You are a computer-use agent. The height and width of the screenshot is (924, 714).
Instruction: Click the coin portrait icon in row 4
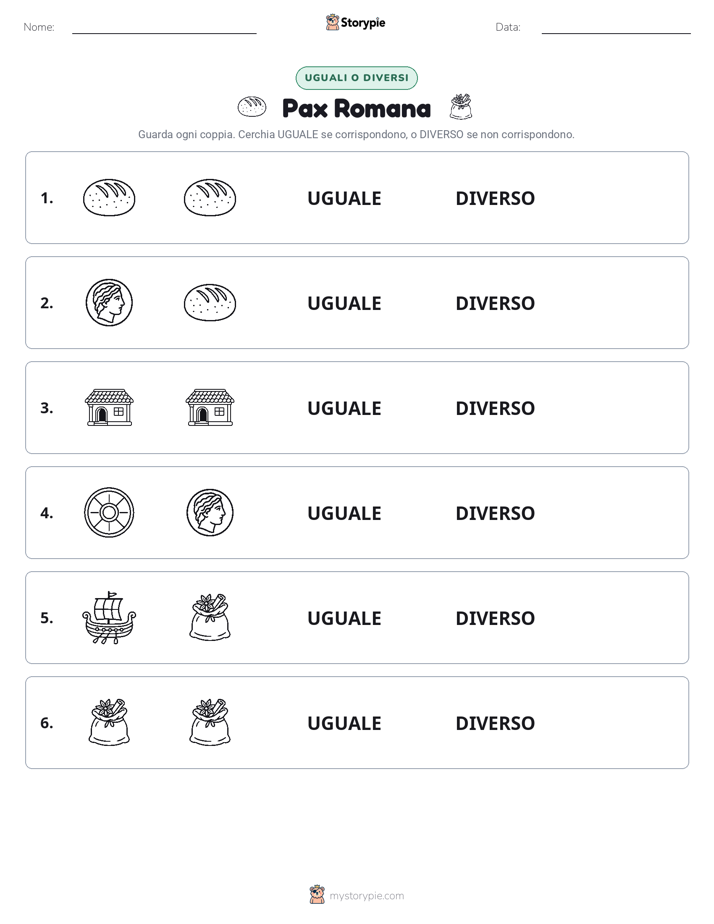[210, 513]
